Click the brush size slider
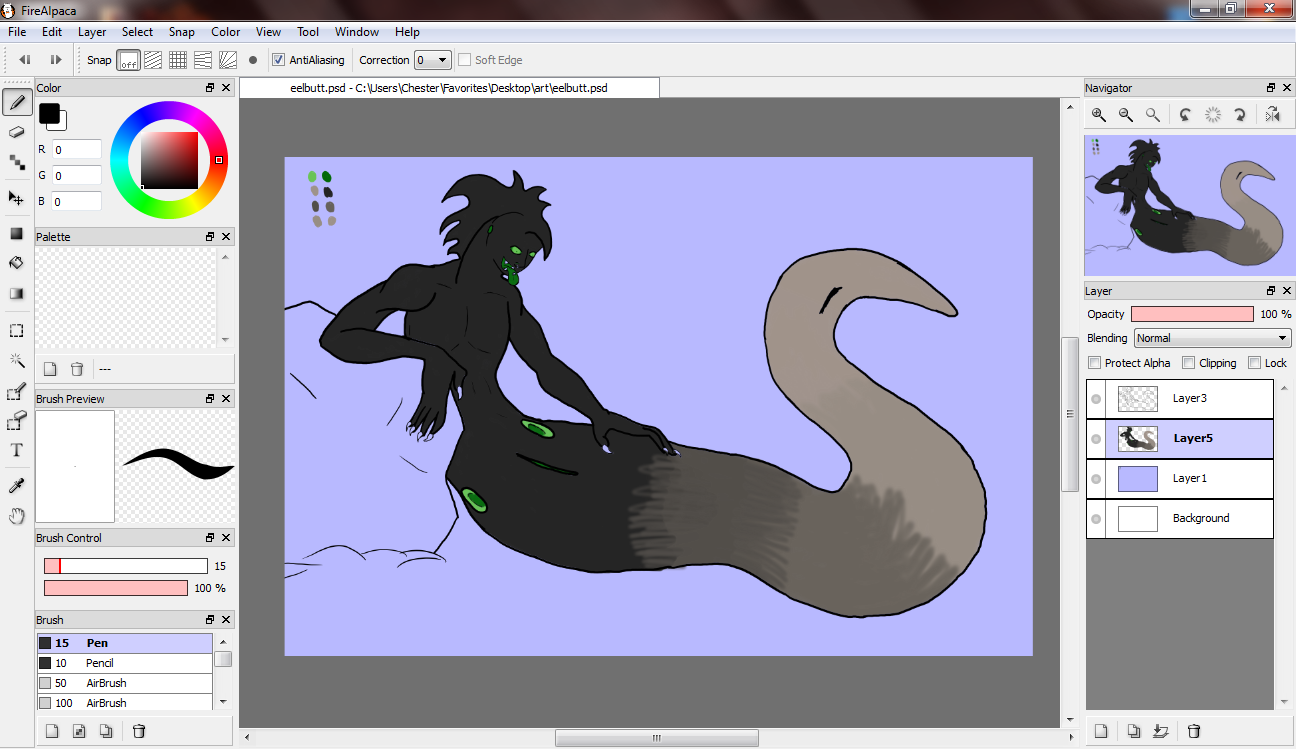Image resolution: width=1297 pixels, height=749 pixels. [x=125, y=566]
